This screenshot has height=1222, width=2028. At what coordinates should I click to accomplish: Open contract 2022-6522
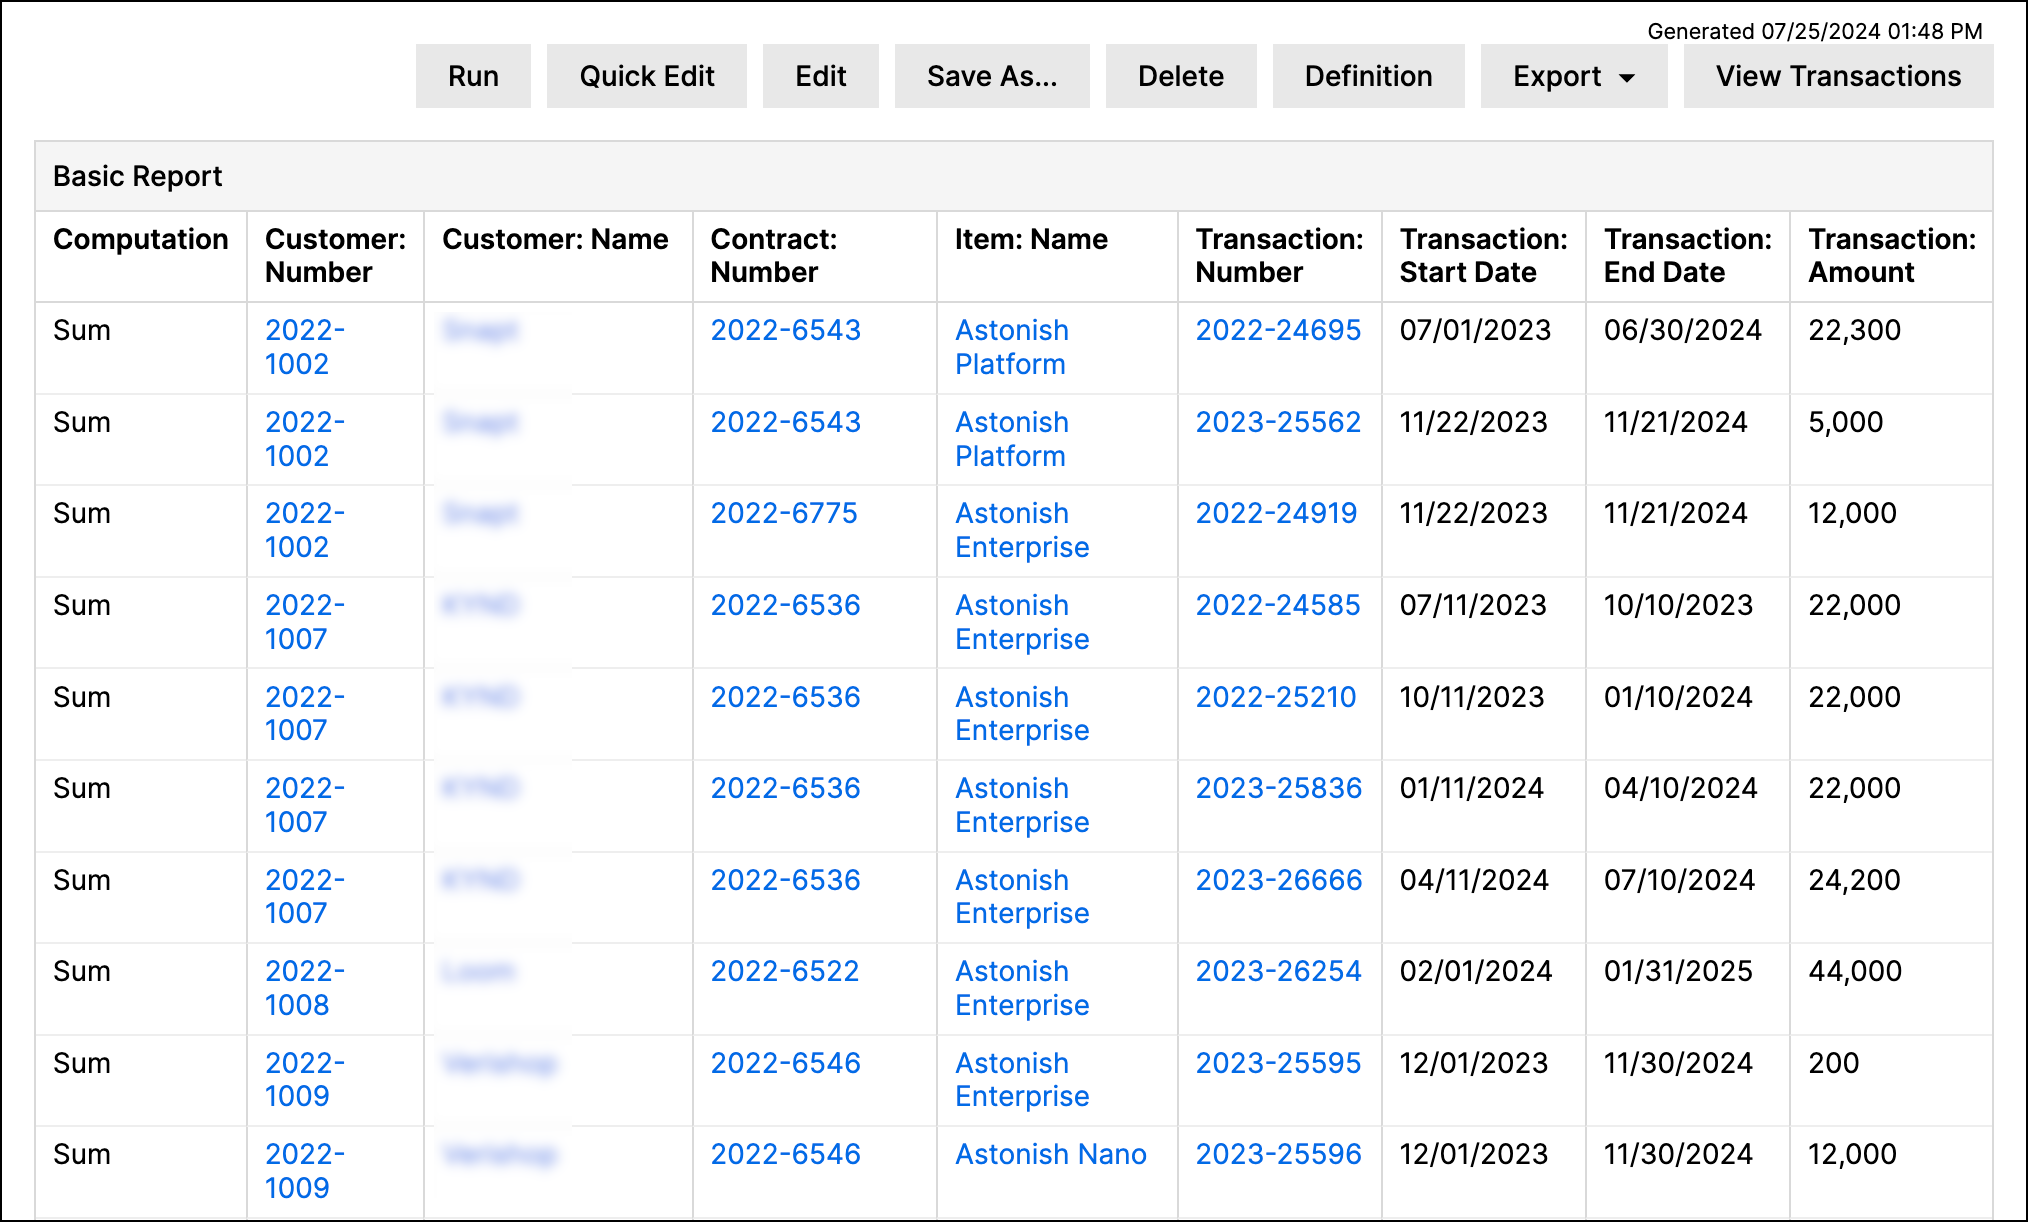(x=785, y=971)
